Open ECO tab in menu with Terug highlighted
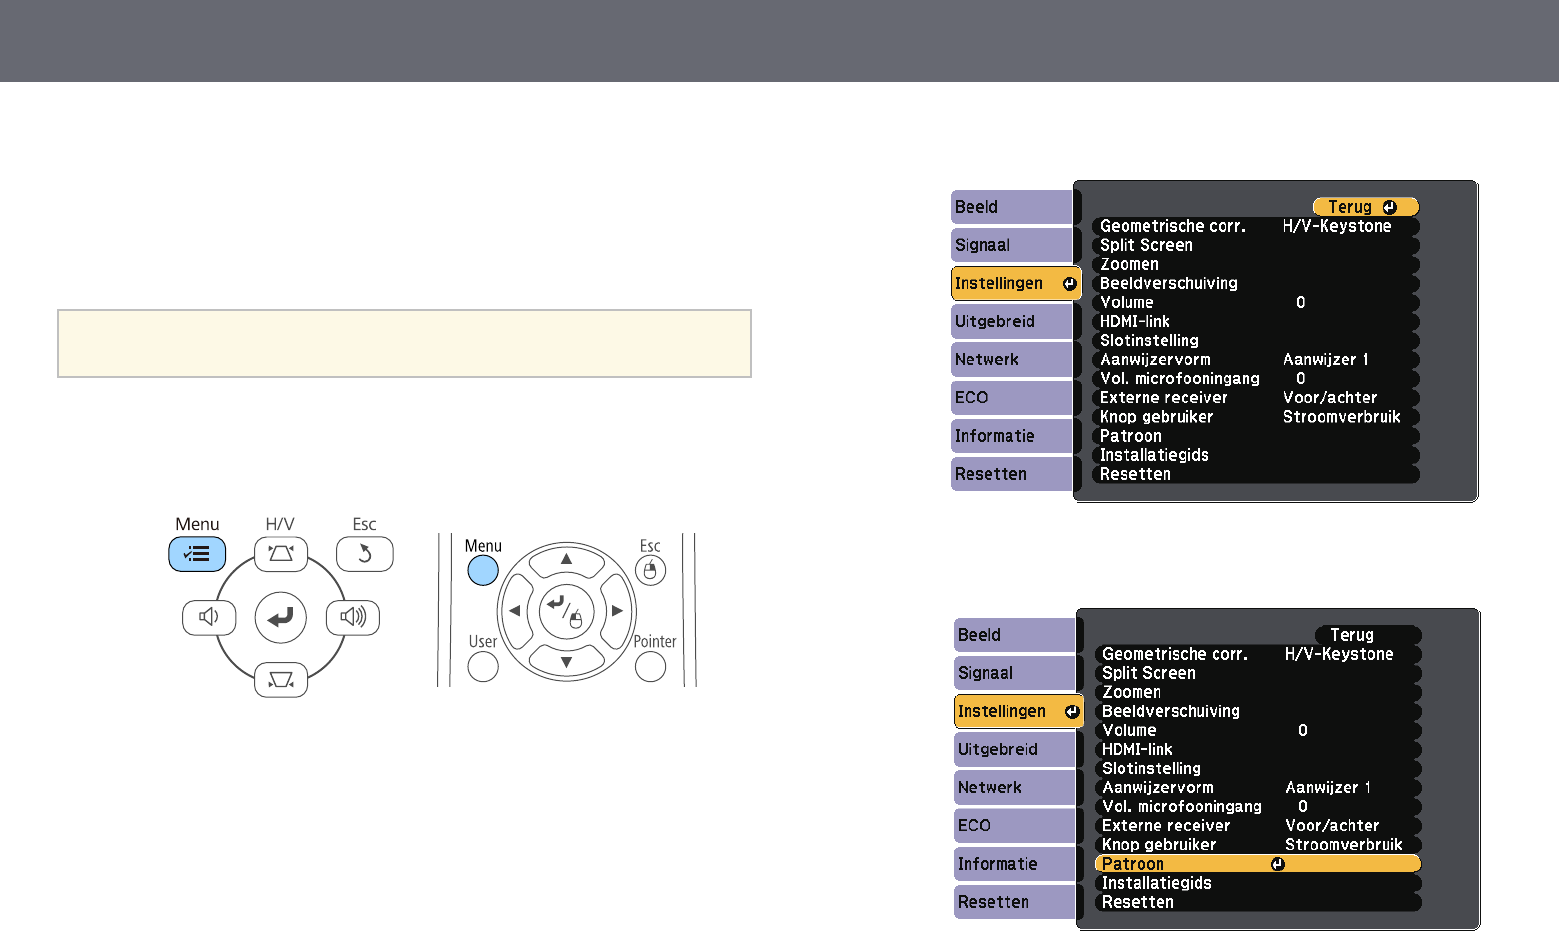Viewport: 1559px width, 931px height. (x=1012, y=397)
